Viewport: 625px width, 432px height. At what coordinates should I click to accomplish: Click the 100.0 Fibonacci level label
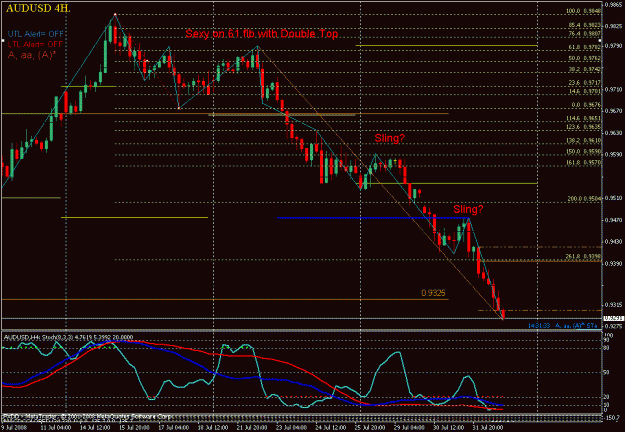pyautogui.click(x=584, y=11)
